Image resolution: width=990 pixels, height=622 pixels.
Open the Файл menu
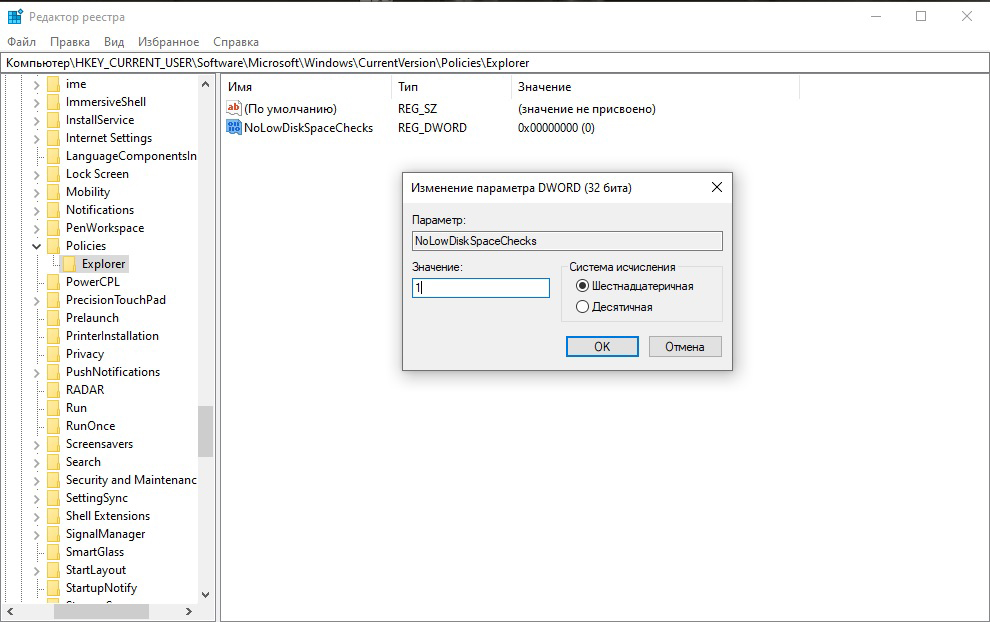click(21, 42)
